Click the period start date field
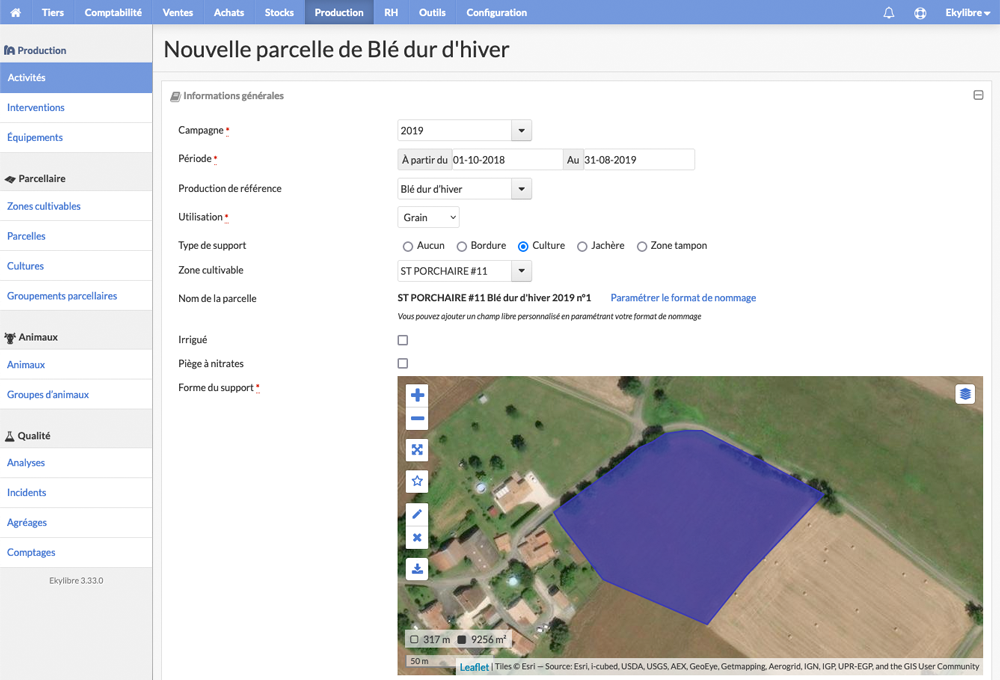 pos(506,160)
